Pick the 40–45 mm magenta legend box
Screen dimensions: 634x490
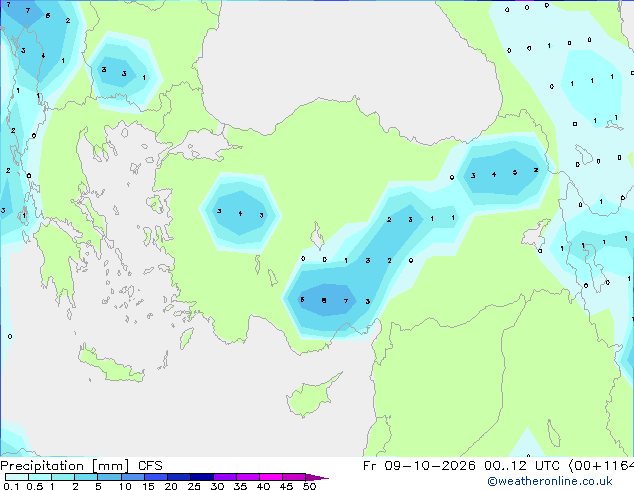click(271, 477)
